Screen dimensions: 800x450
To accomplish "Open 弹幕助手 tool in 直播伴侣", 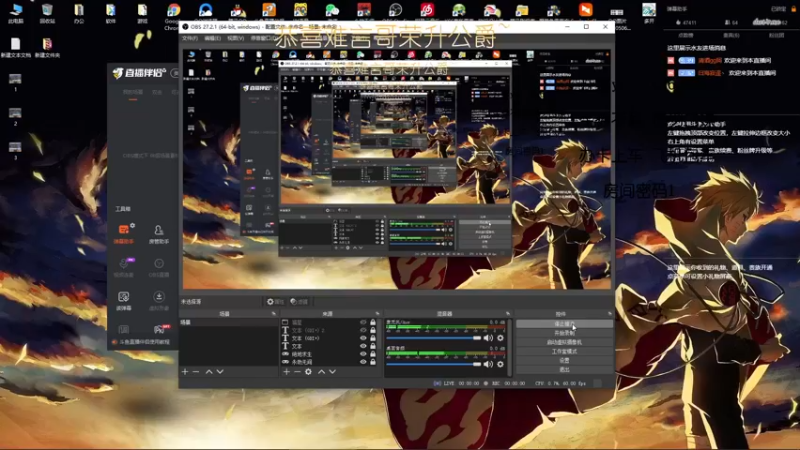I will (x=124, y=234).
